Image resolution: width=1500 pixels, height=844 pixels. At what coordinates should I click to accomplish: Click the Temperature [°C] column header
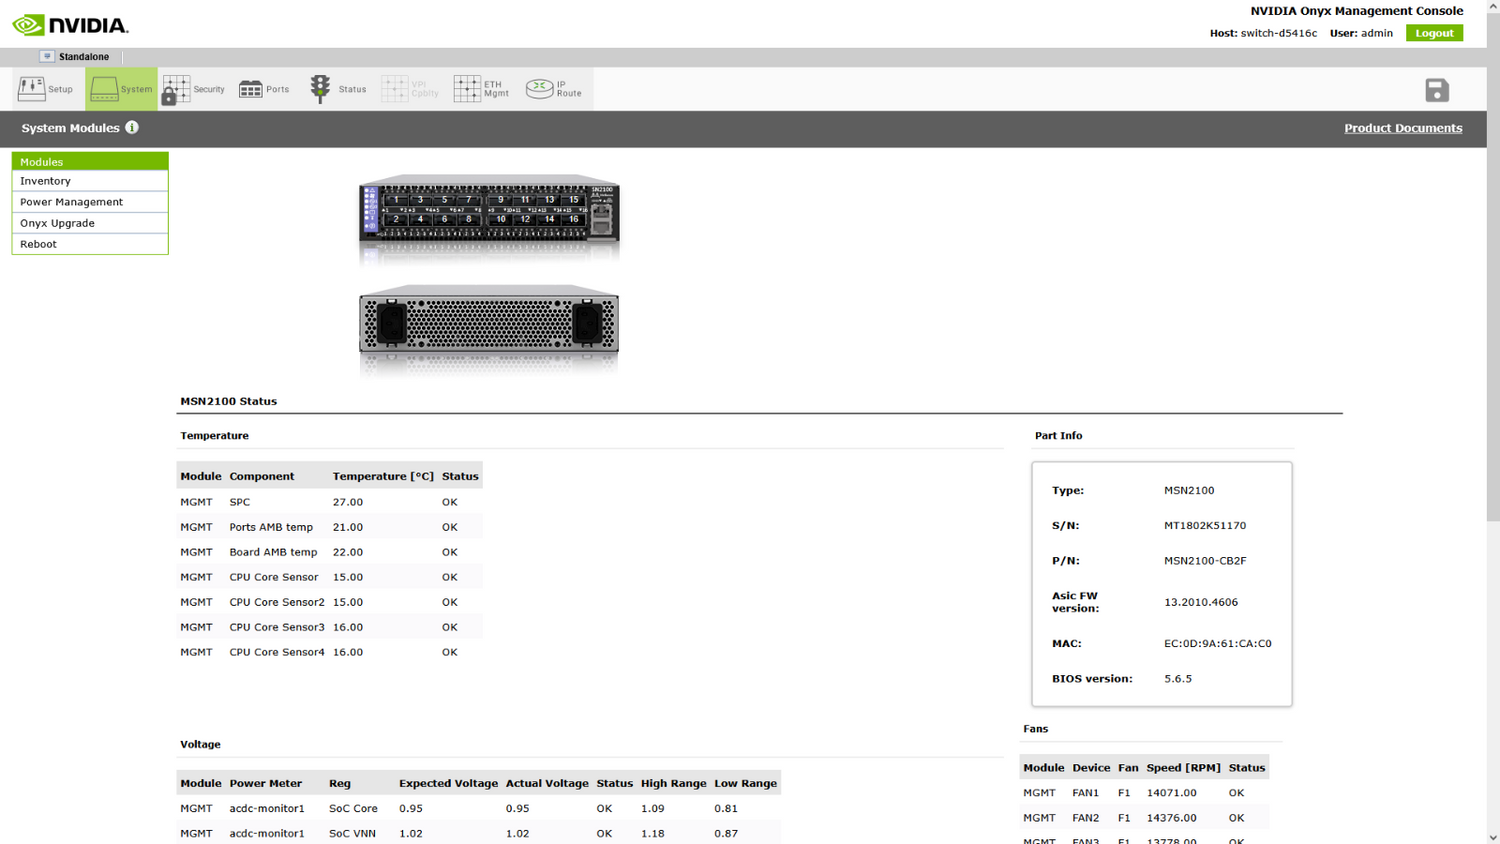pyautogui.click(x=383, y=476)
